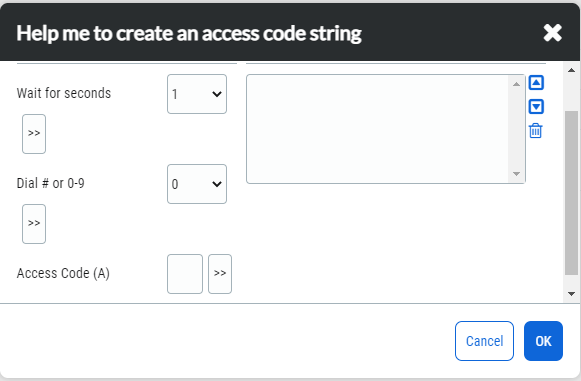Close the access code string dialog
The width and height of the screenshot is (581, 381).
(x=552, y=33)
